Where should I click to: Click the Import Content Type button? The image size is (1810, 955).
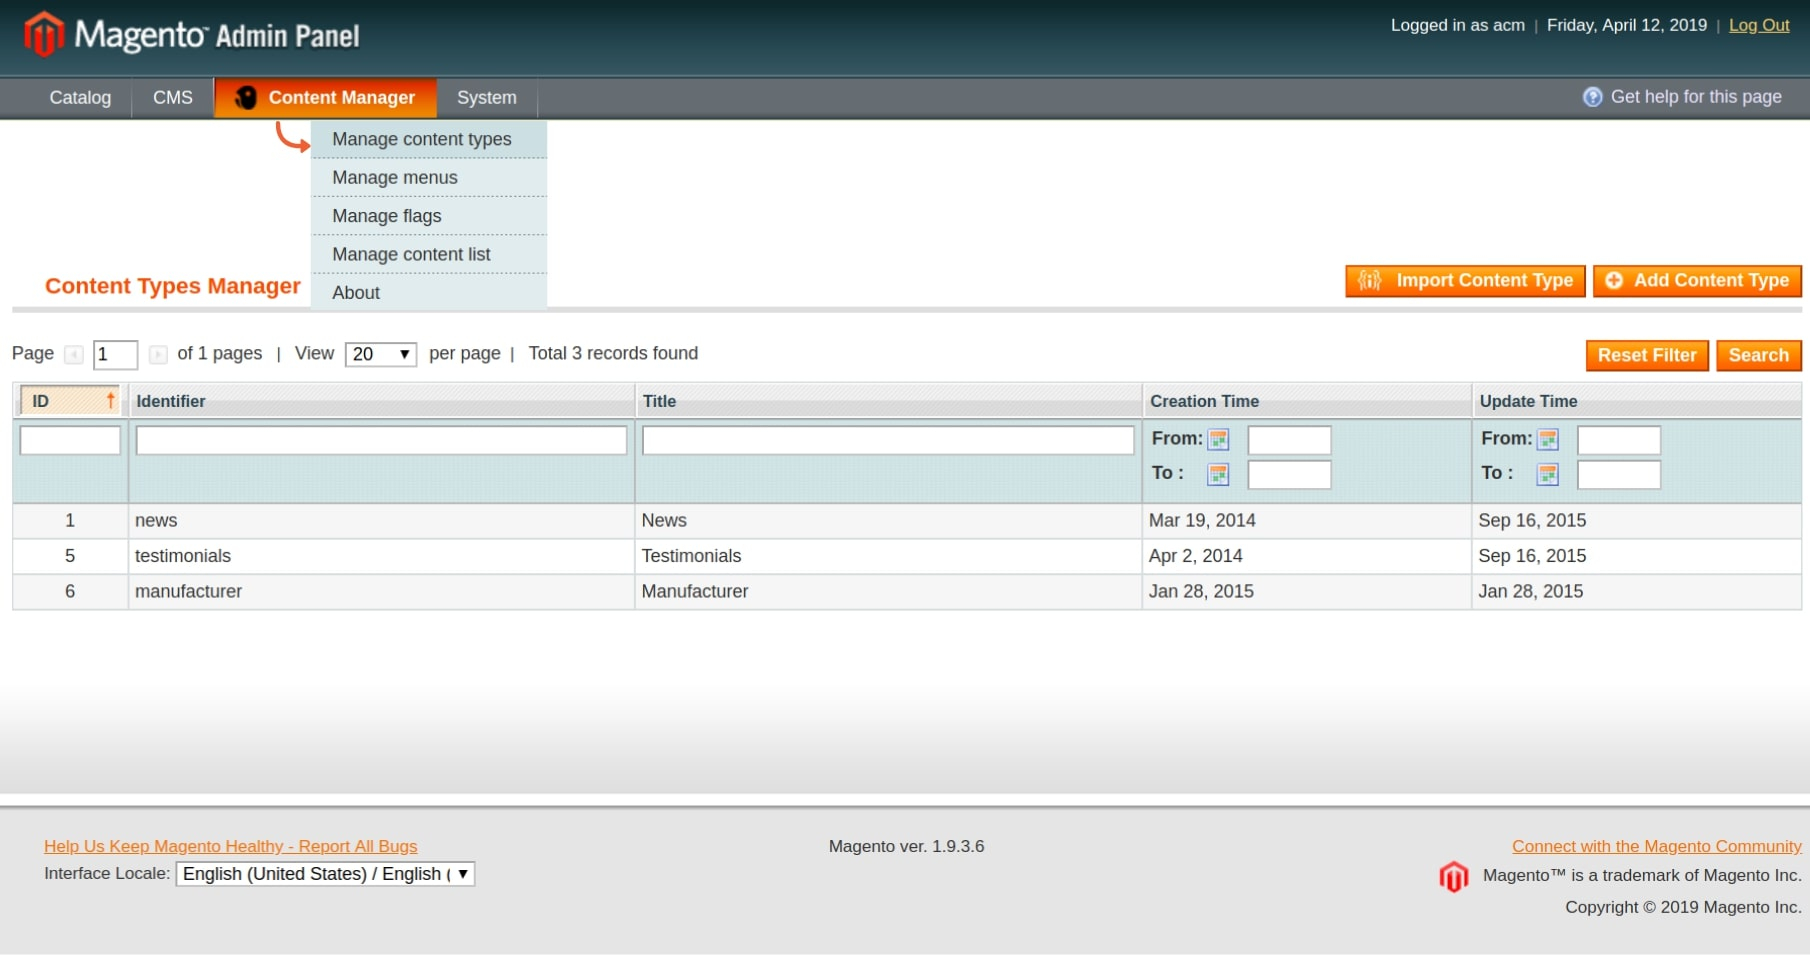(1465, 281)
